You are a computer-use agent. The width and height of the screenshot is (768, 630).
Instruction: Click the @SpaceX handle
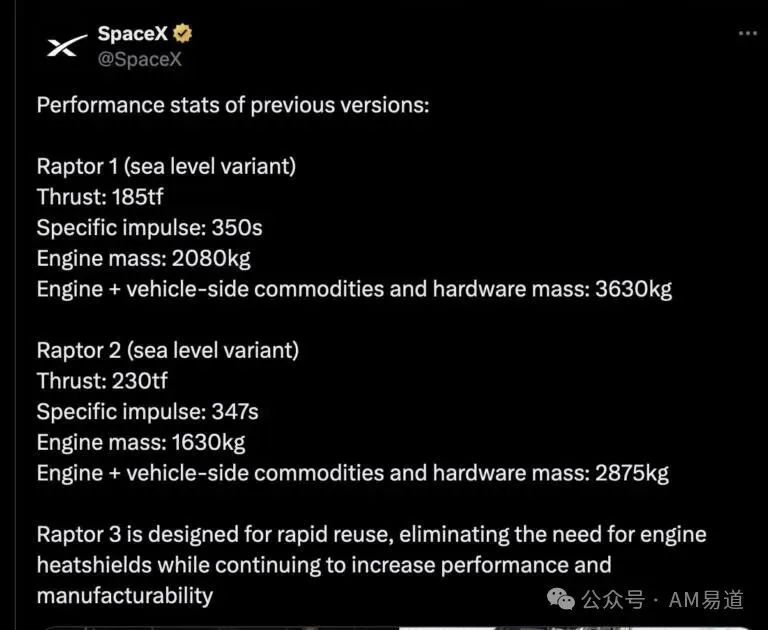click(x=139, y=59)
